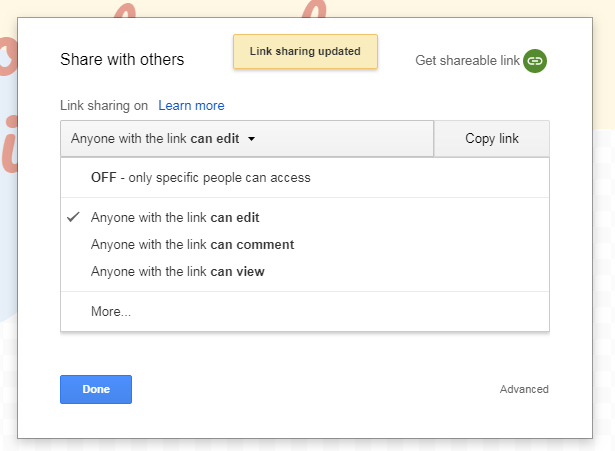The width and height of the screenshot is (615, 451).
Task: Open the link permission dropdown
Action: [x=247, y=138]
